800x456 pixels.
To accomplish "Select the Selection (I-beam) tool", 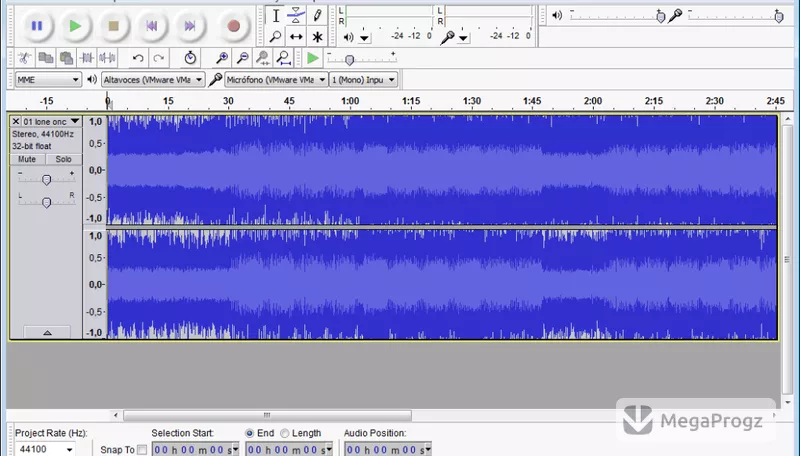I will [276, 15].
